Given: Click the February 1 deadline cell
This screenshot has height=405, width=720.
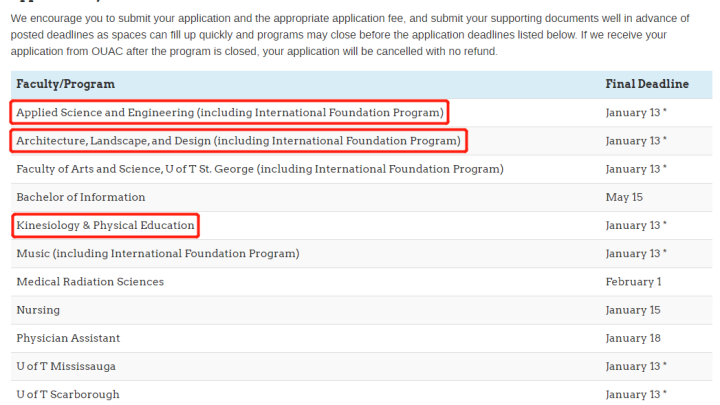Looking at the screenshot, I should [633, 282].
